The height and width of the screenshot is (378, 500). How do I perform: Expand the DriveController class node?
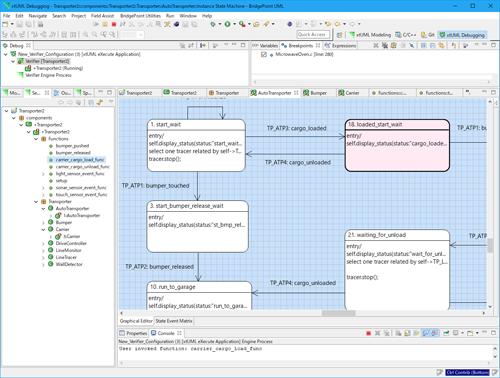(43, 243)
